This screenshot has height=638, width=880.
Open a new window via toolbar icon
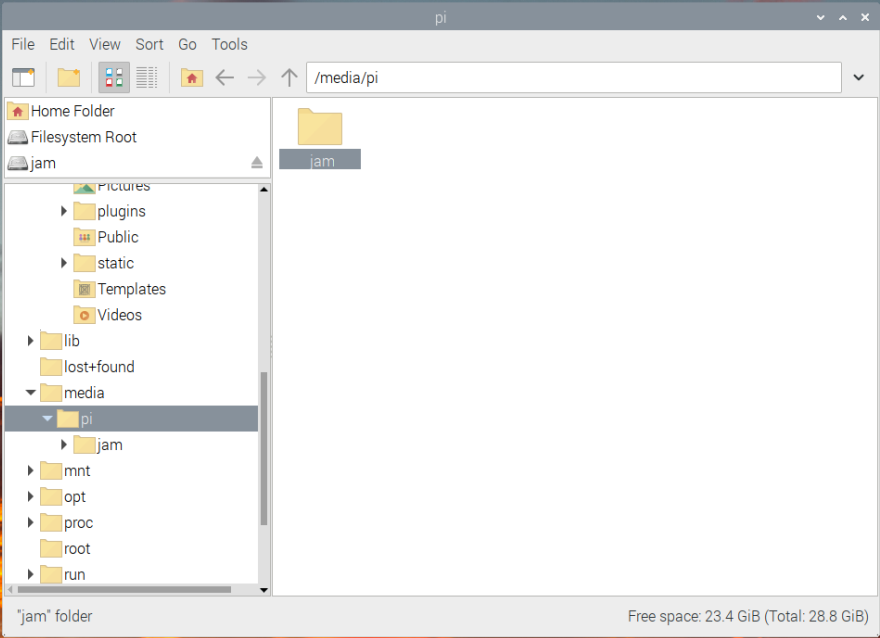coord(23,77)
